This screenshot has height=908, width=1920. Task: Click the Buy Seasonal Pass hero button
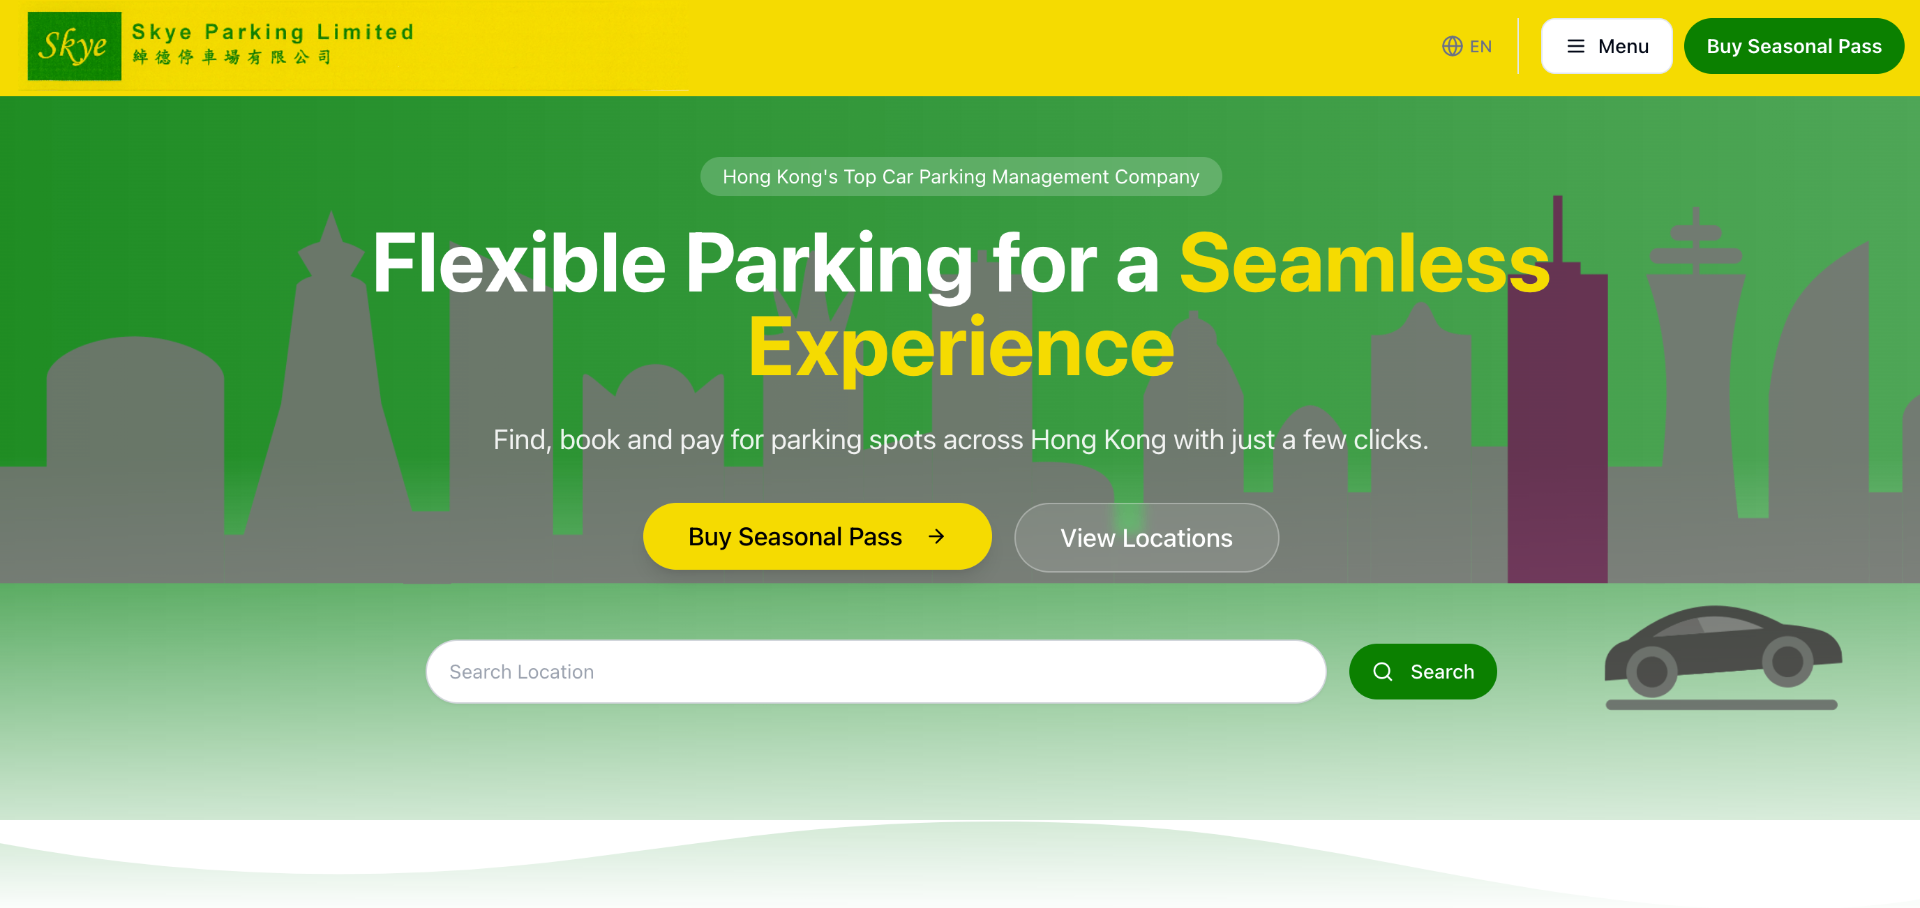816,536
